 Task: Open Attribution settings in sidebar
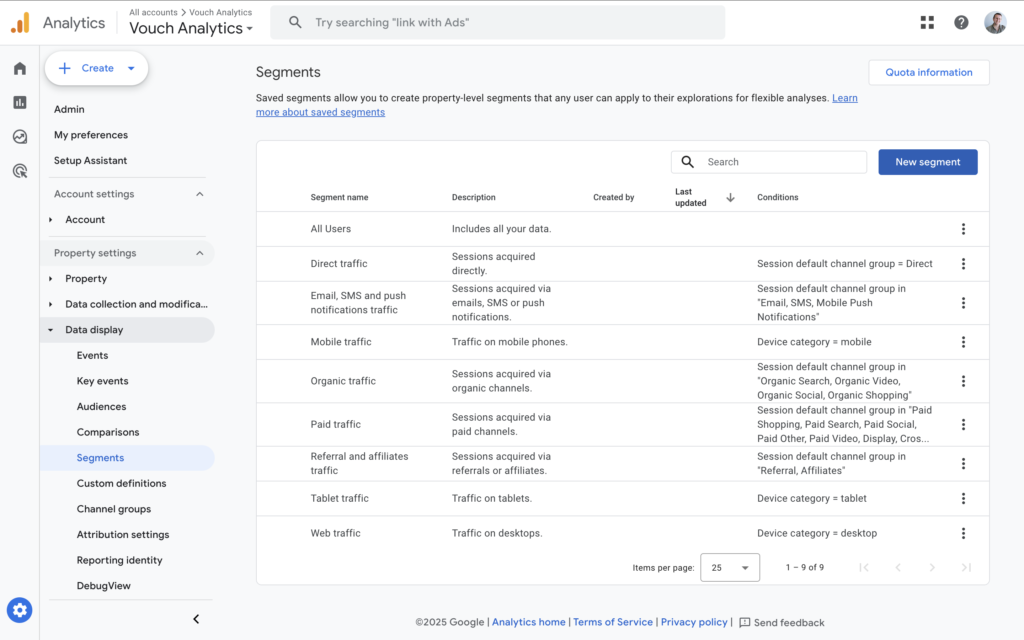123,535
